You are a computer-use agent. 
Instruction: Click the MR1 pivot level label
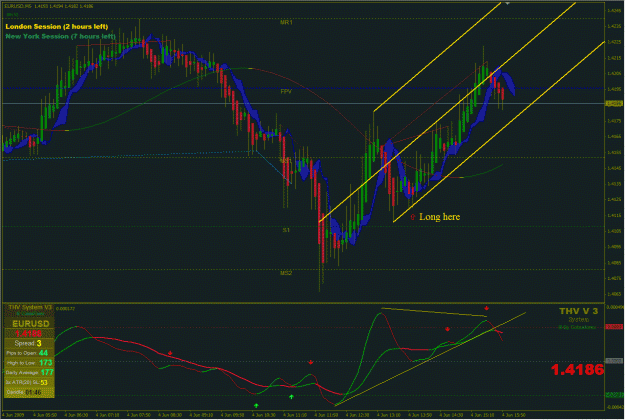[x=286, y=23]
